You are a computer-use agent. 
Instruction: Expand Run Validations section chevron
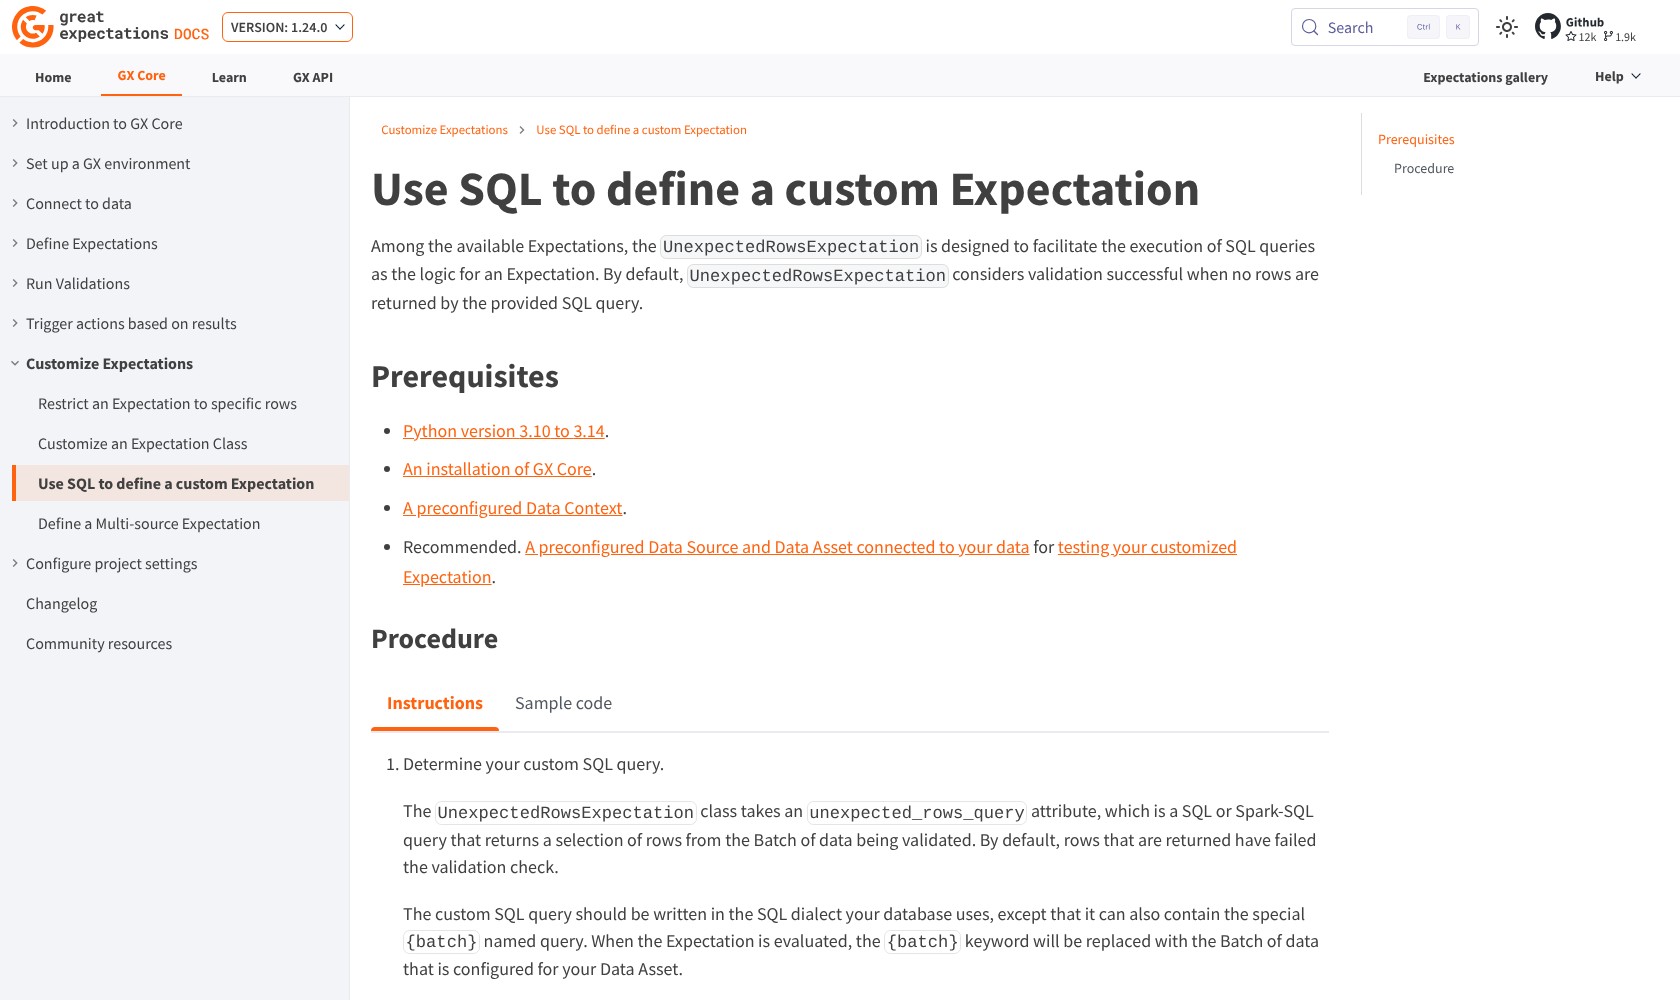click(15, 283)
